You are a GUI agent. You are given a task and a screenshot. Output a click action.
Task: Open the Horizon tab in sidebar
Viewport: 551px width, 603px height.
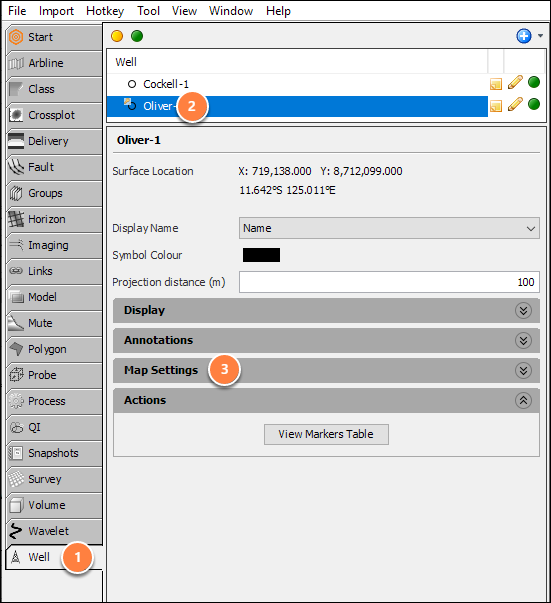[x=54, y=219]
